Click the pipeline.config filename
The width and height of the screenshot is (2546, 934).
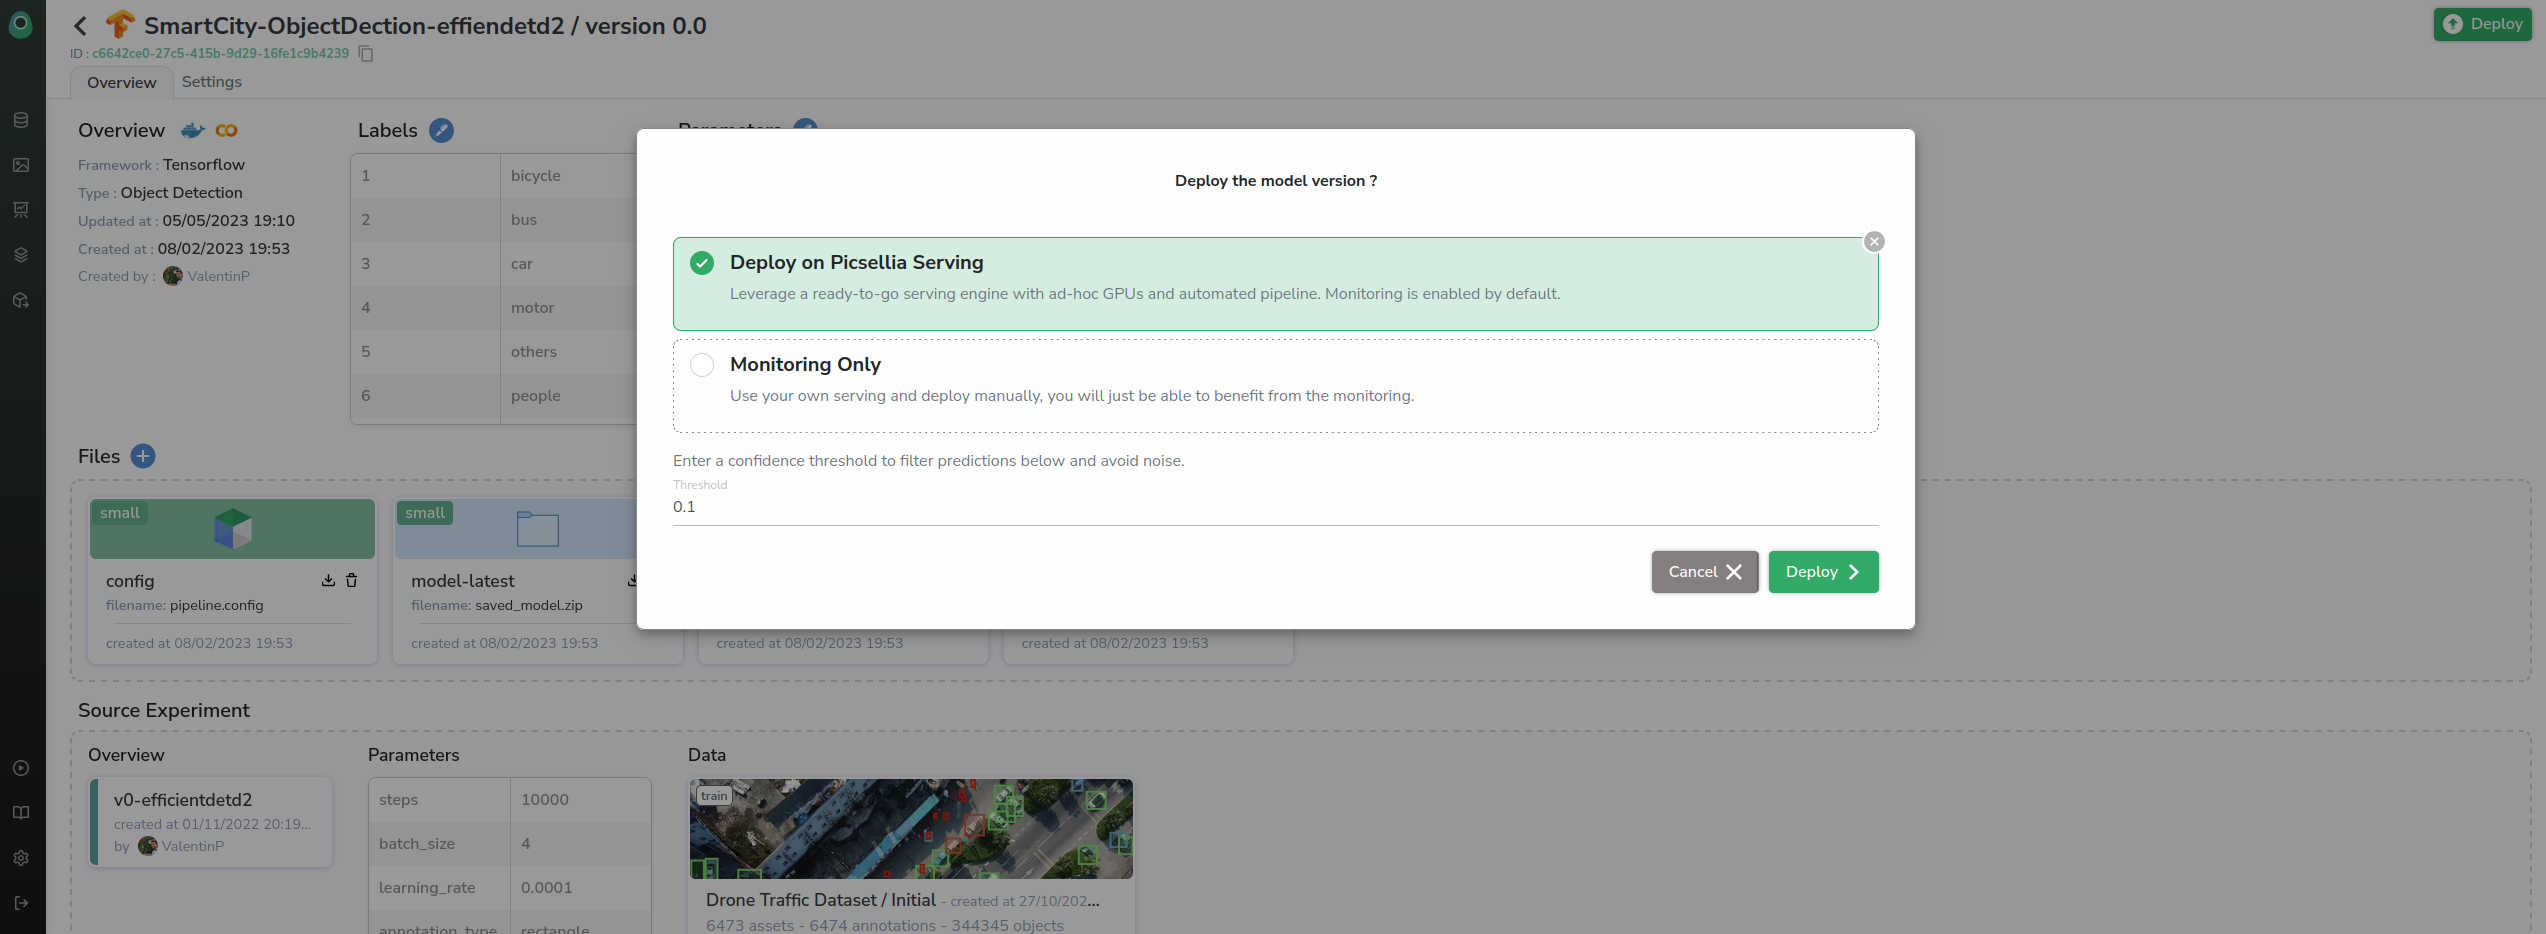click(217, 605)
